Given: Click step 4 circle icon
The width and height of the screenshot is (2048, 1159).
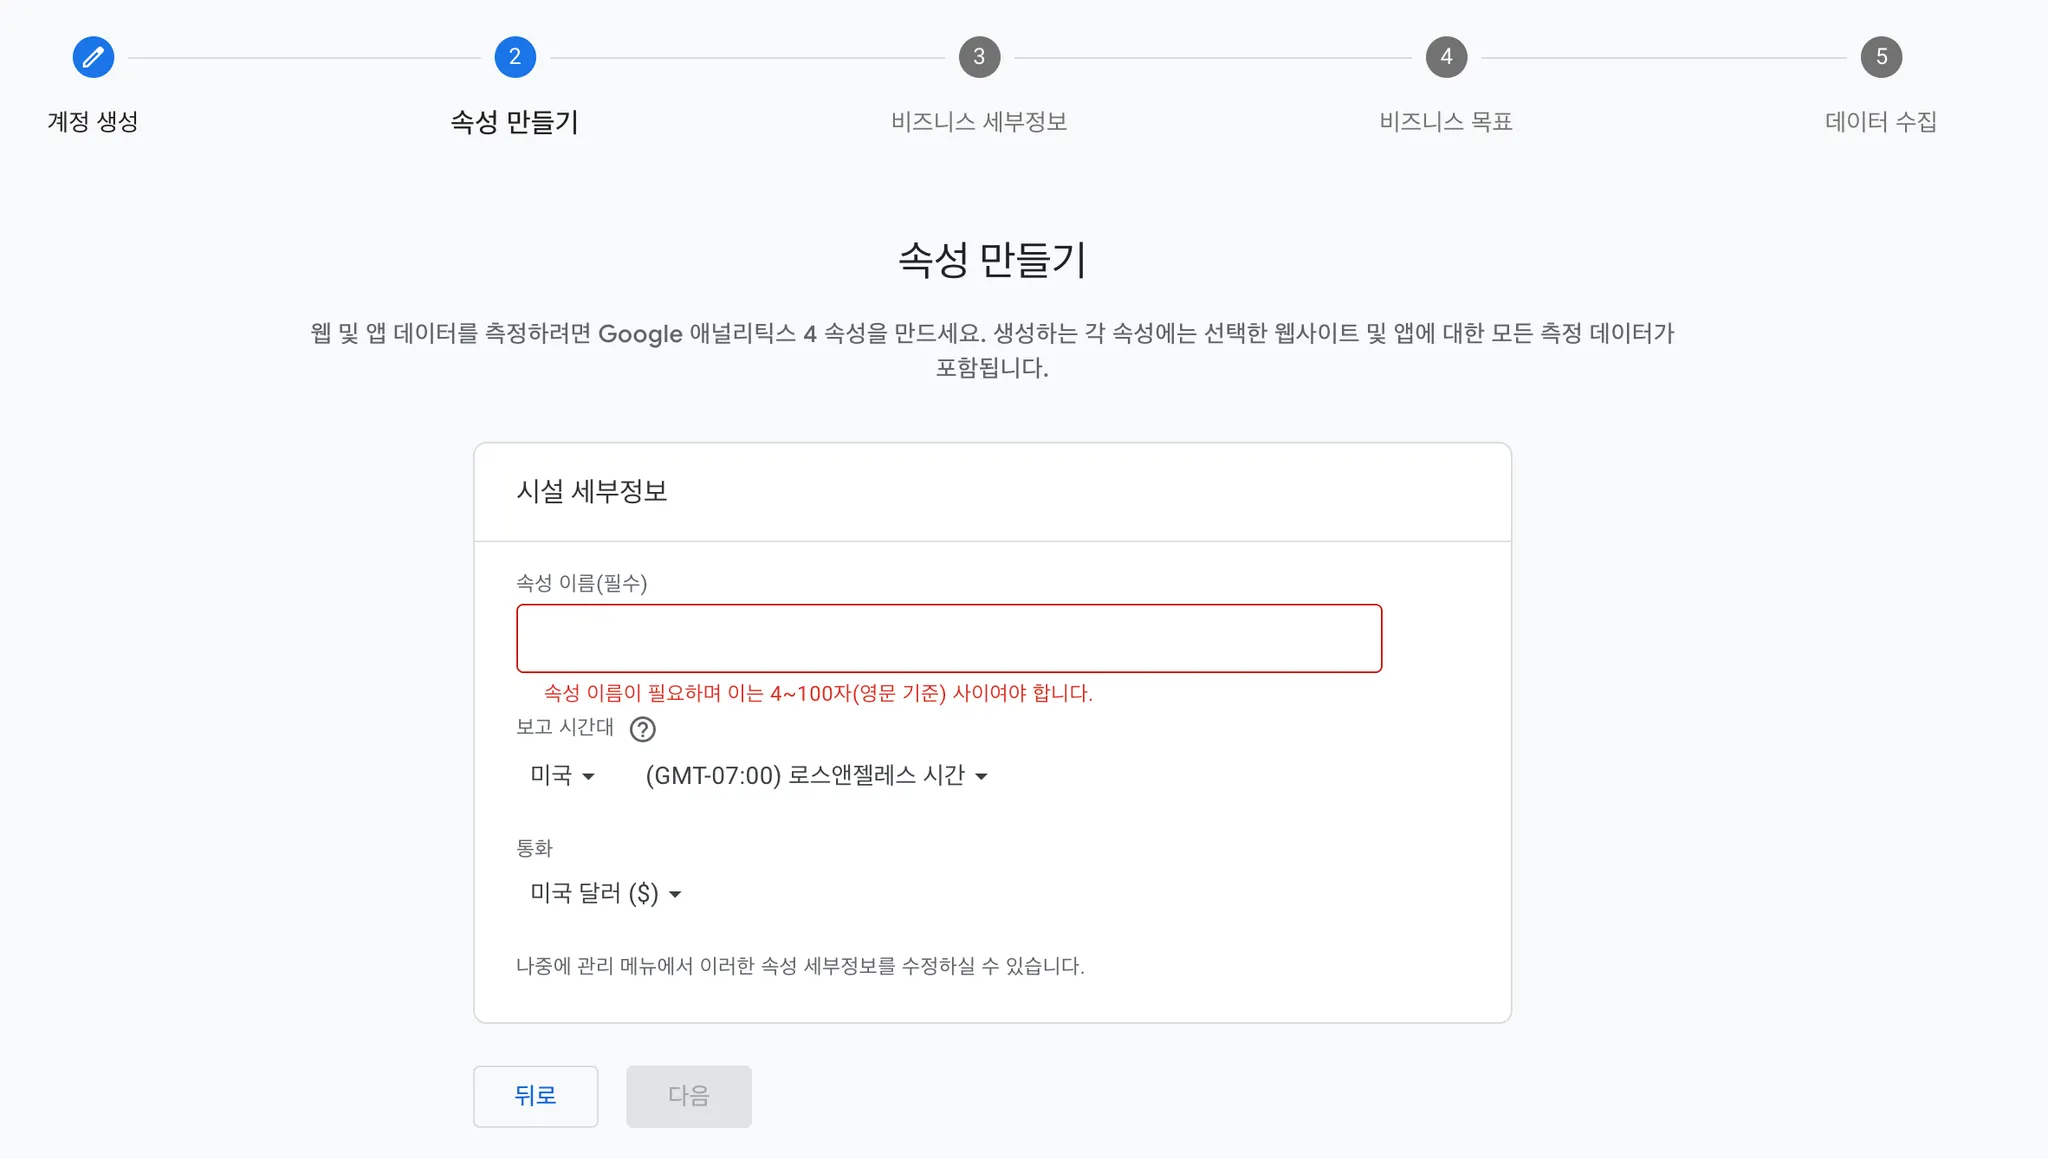Looking at the screenshot, I should (x=1446, y=57).
